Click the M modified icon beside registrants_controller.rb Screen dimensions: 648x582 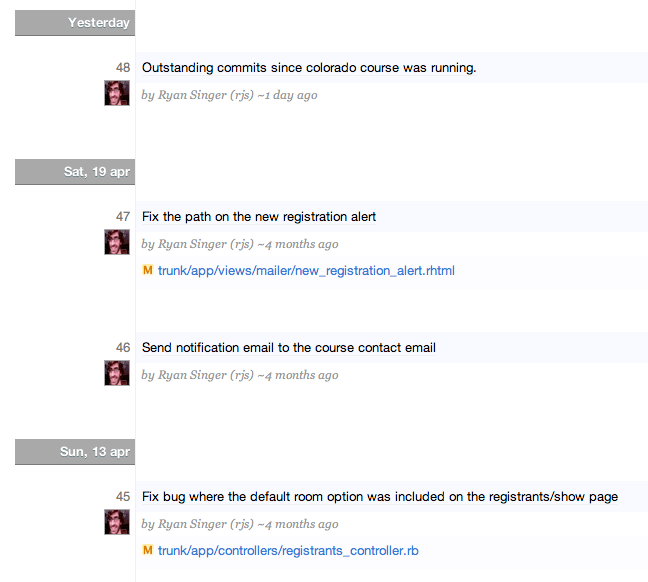coord(148,550)
